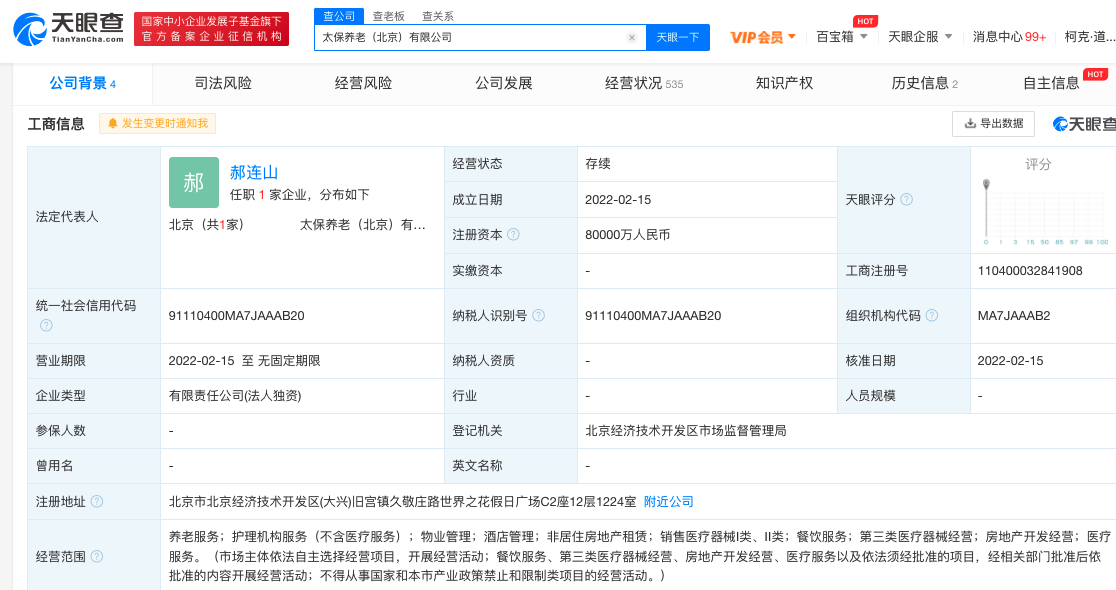This screenshot has width=1116, height=590.
Task: Click help icon next to 纳税人识别号
Action: (x=539, y=315)
